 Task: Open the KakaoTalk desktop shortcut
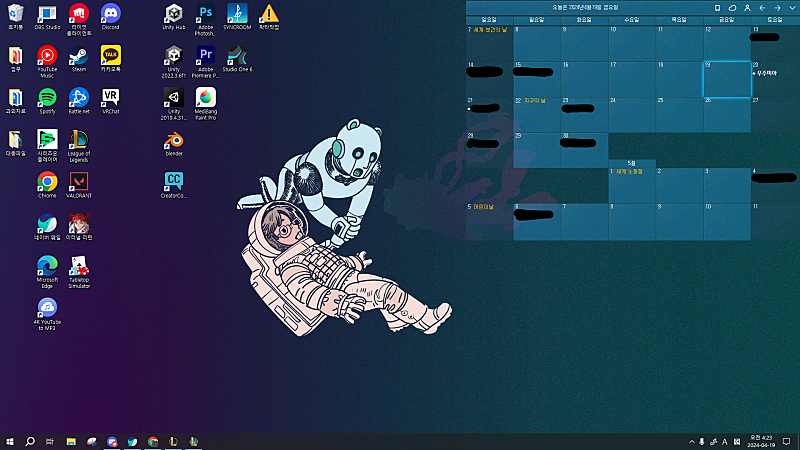(x=110, y=55)
